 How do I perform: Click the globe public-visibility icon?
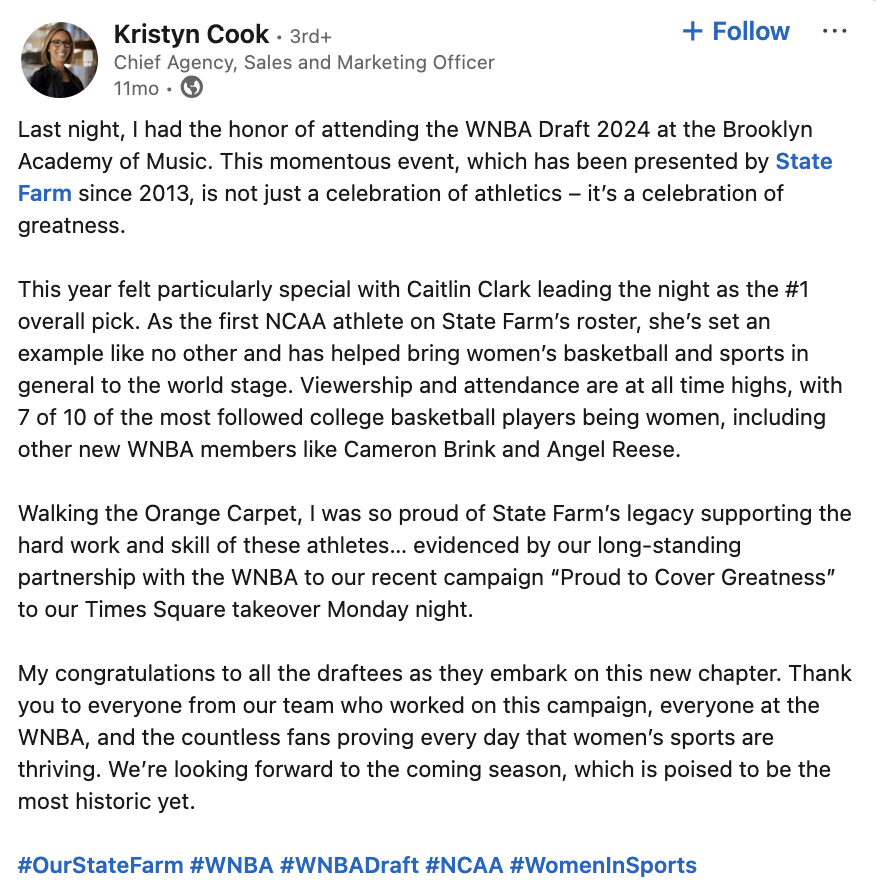tap(192, 88)
